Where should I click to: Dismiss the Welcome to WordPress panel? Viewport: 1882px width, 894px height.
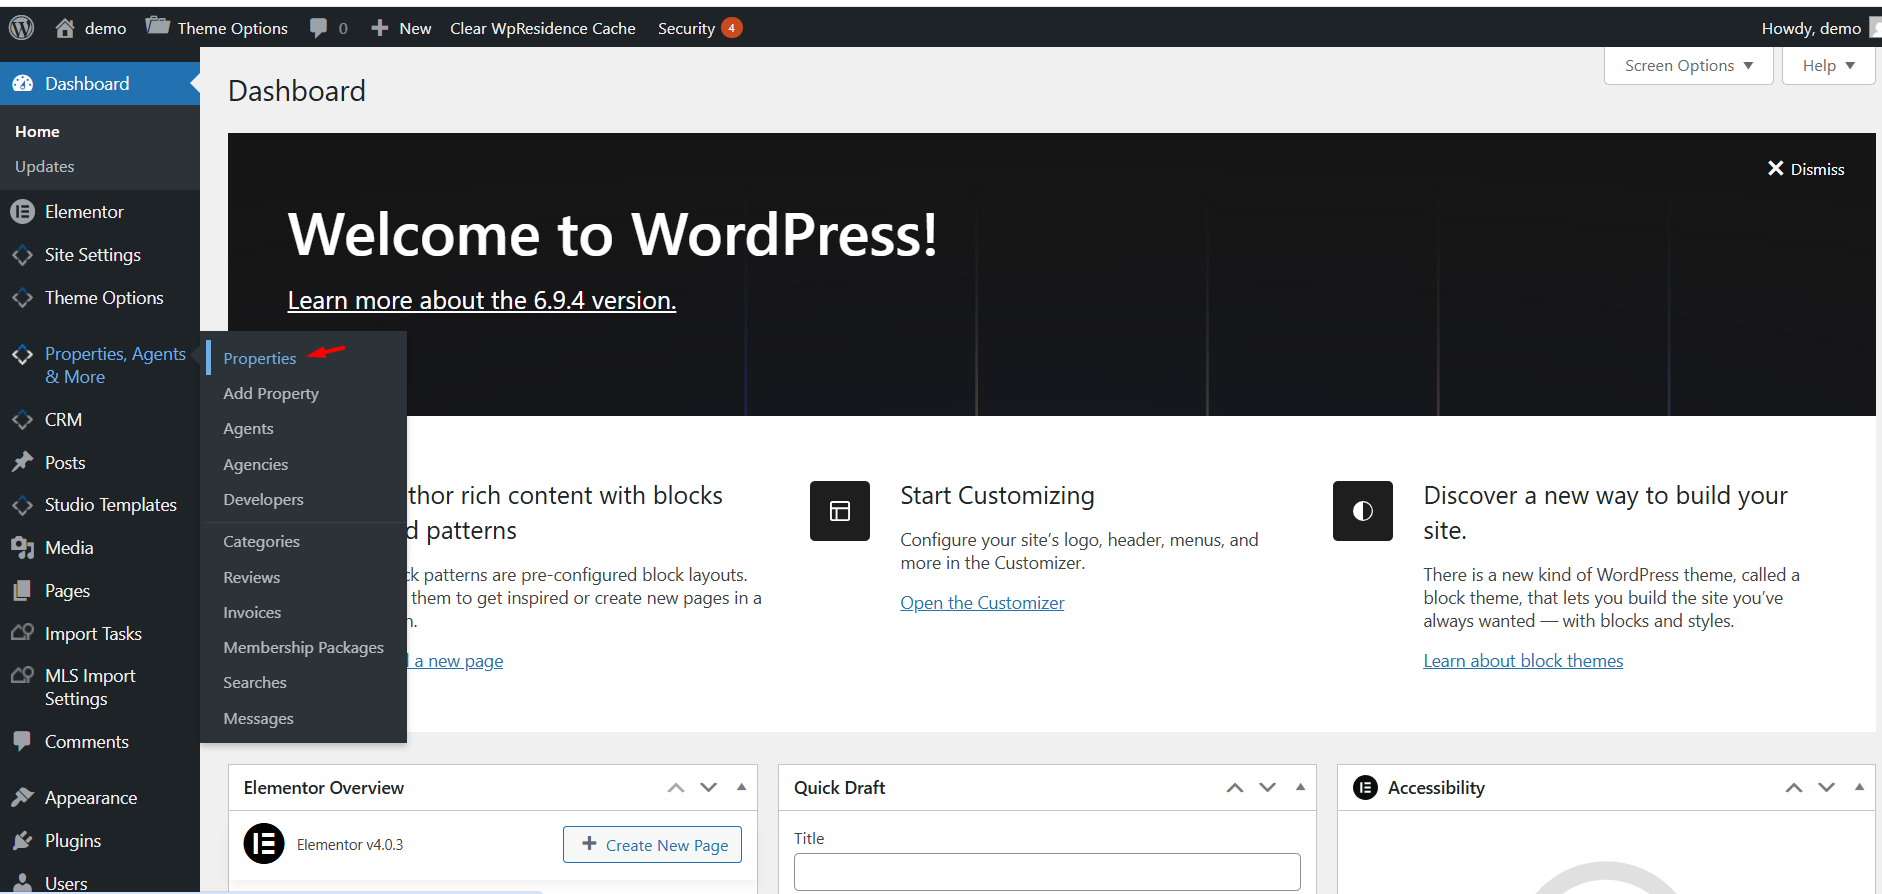[x=1805, y=169]
